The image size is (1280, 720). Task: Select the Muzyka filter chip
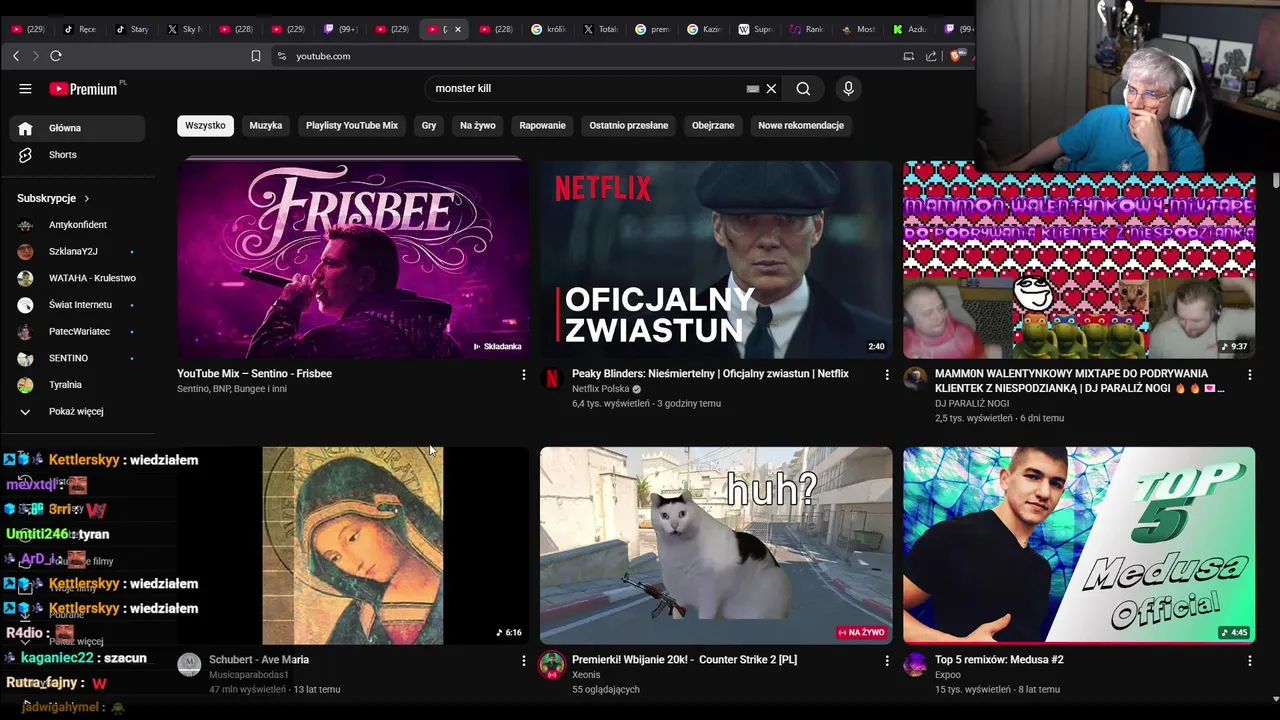coord(266,126)
